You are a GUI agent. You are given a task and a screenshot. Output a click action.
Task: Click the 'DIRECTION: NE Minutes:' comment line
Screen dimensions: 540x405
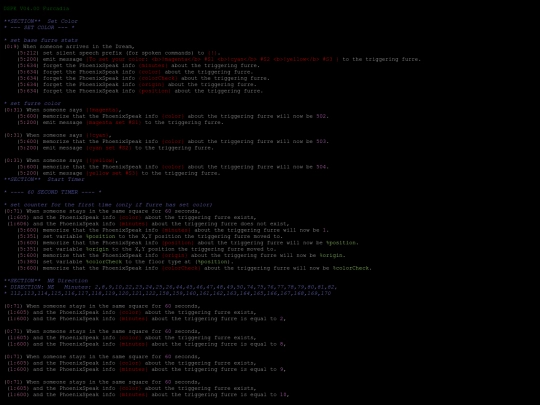(170, 287)
